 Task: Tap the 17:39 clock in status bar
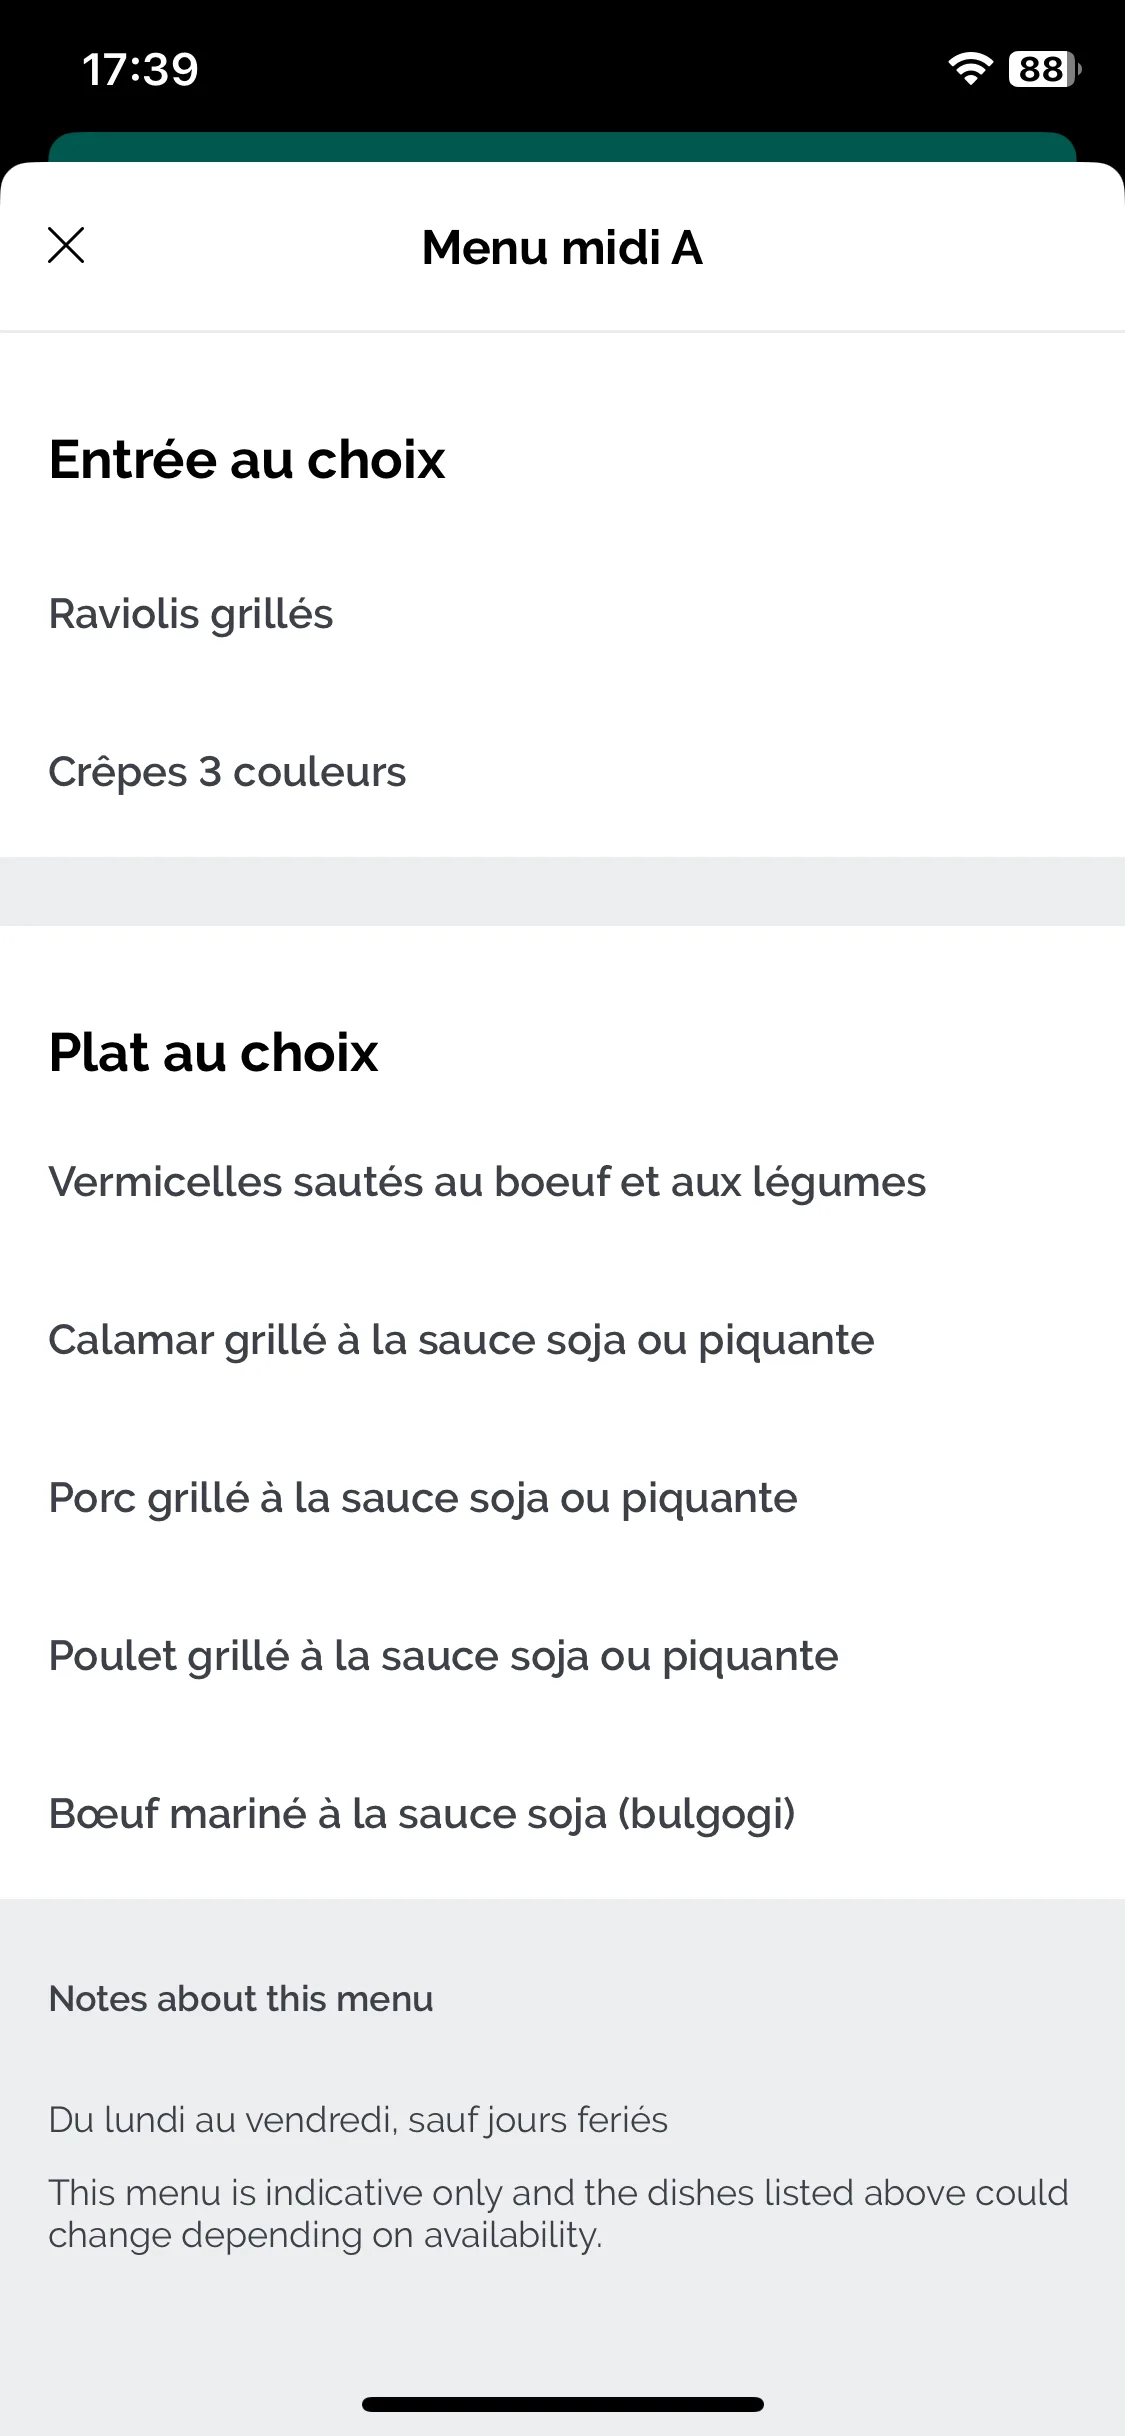pyautogui.click(x=140, y=69)
